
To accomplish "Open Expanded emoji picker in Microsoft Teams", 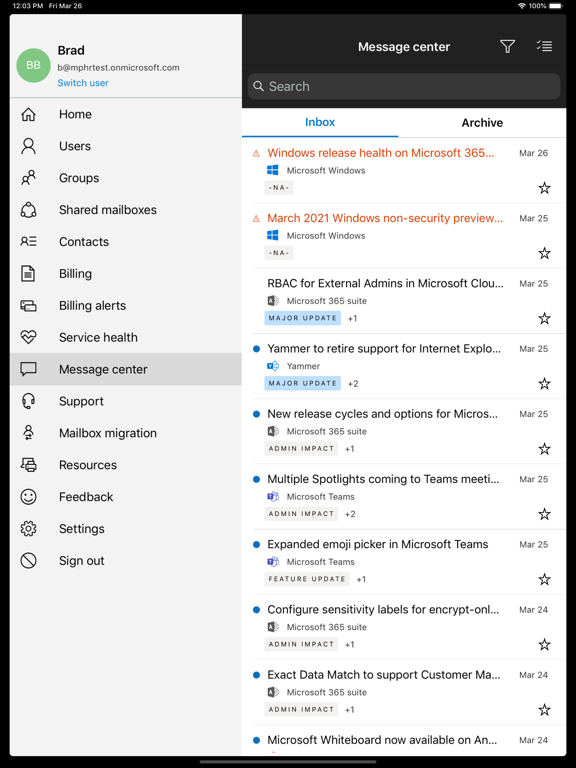I will point(404,562).
